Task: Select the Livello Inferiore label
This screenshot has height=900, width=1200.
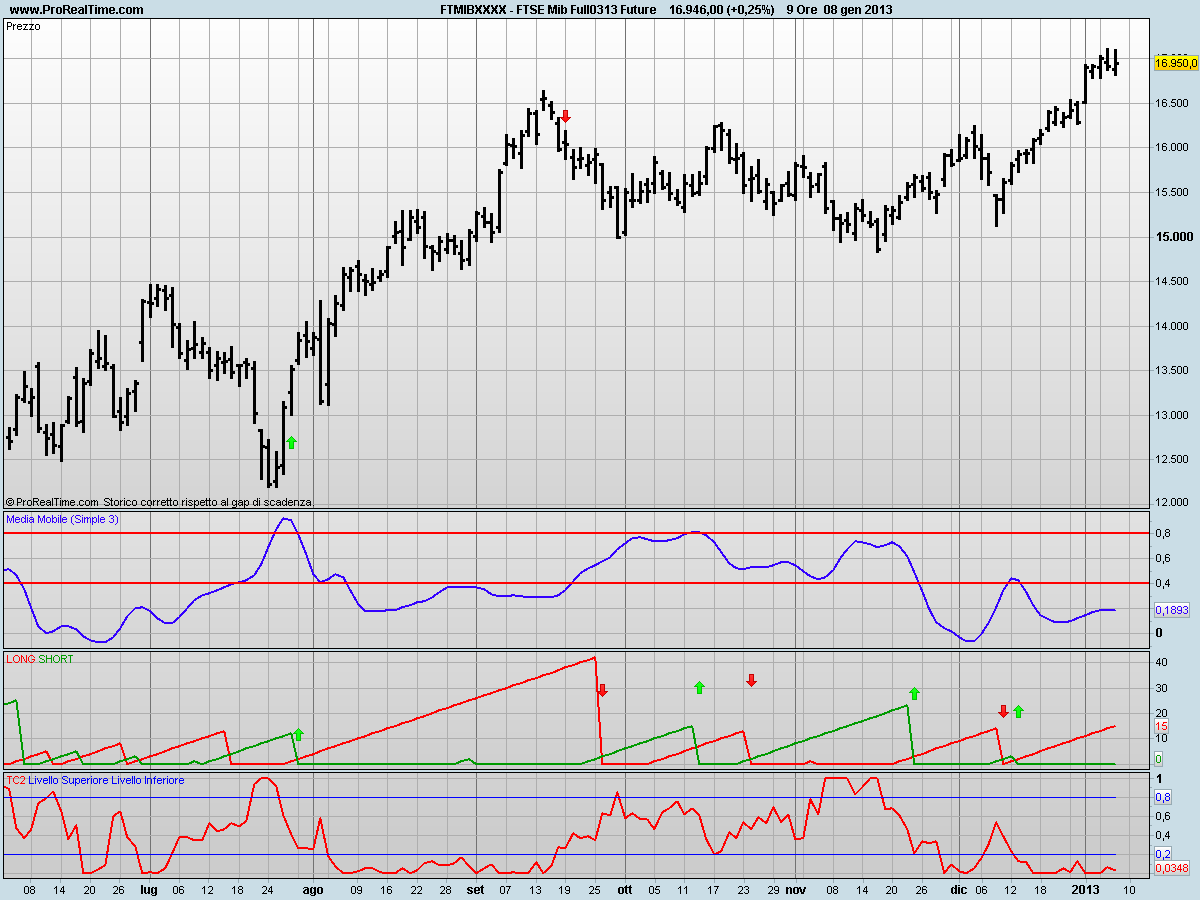Action: 145,780
